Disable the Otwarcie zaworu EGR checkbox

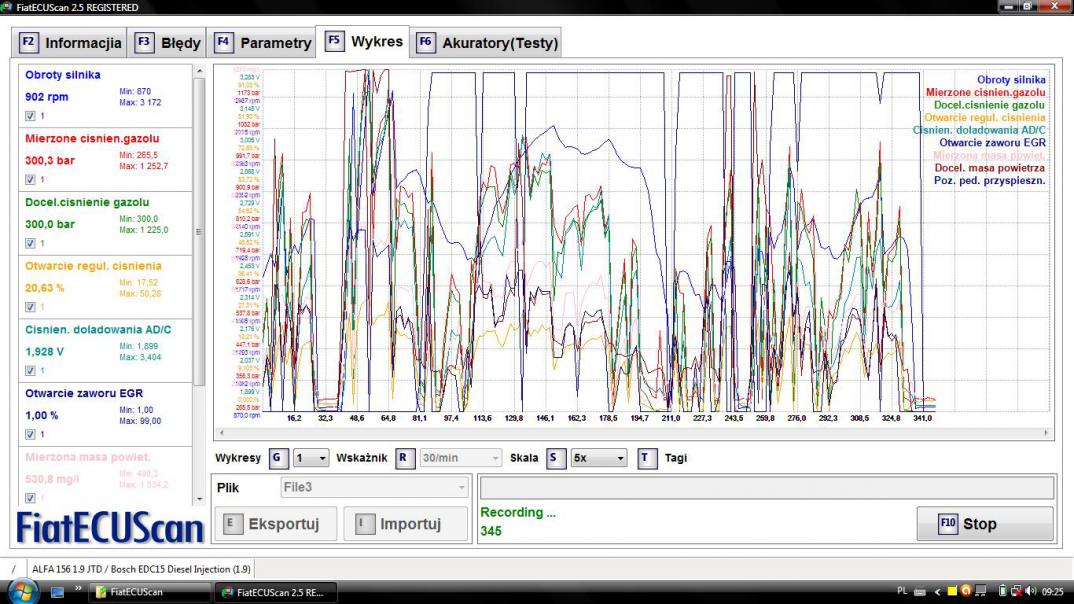click(30, 434)
